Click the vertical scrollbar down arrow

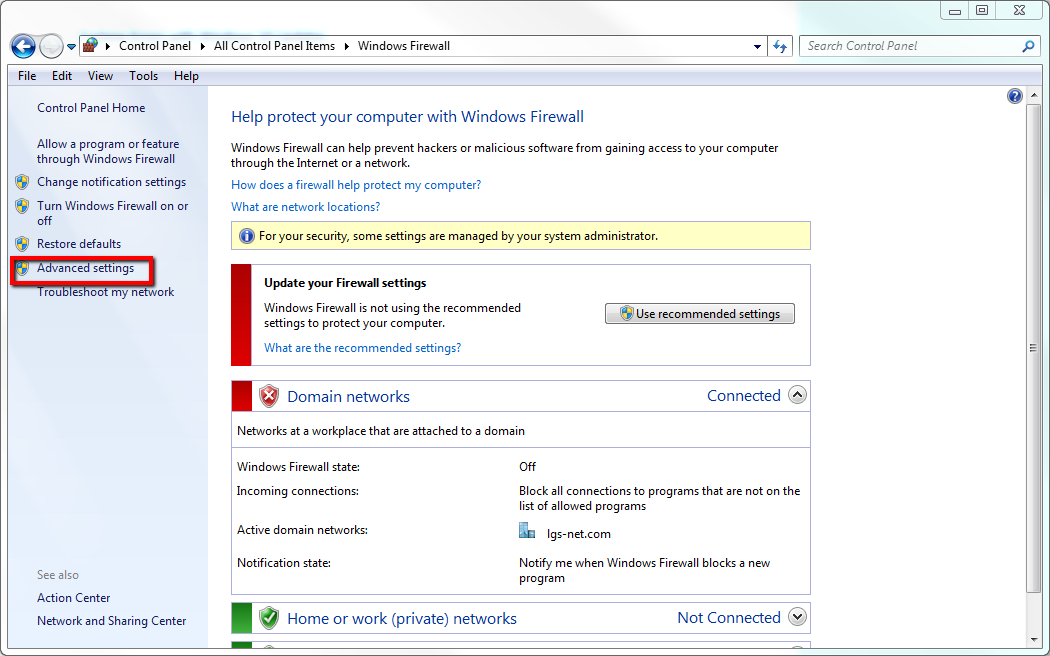click(1034, 639)
